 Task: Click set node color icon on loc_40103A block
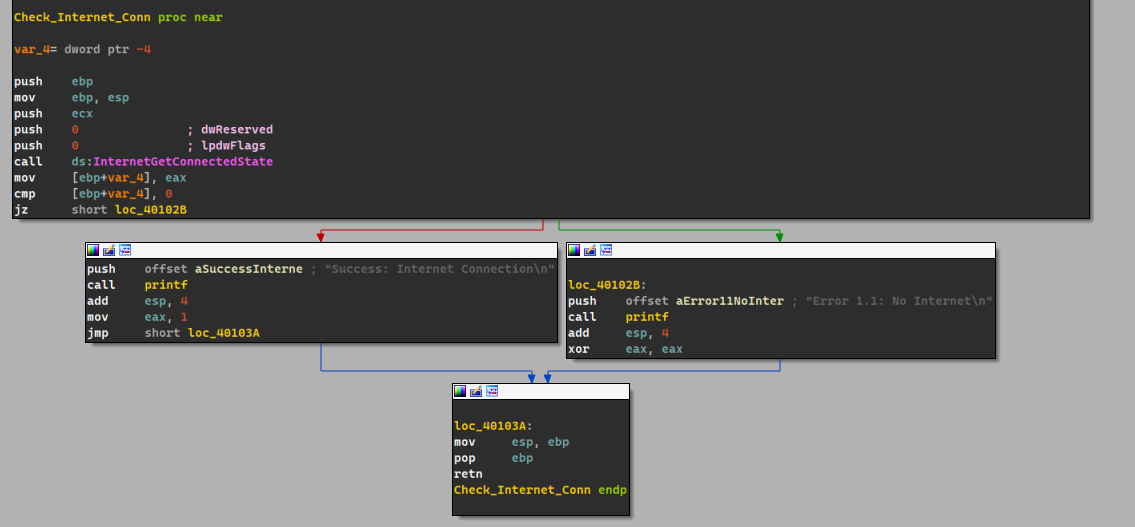click(x=460, y=391)
